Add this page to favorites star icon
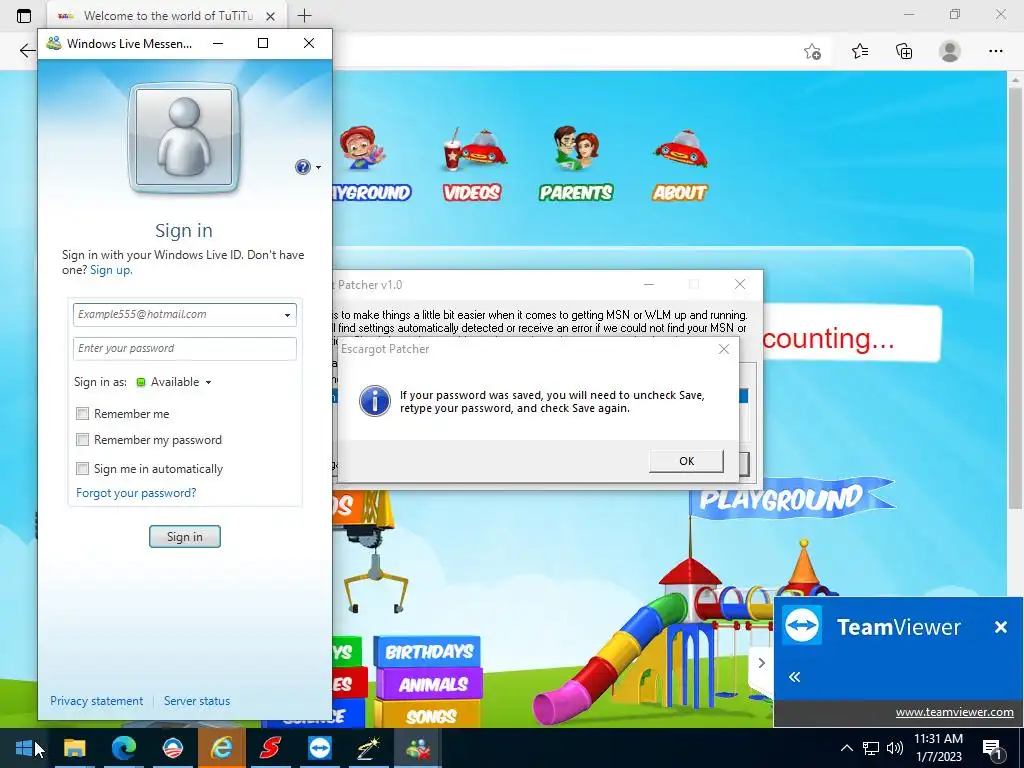The width and height of the screenshot is (1024, 768). (812, 52)
